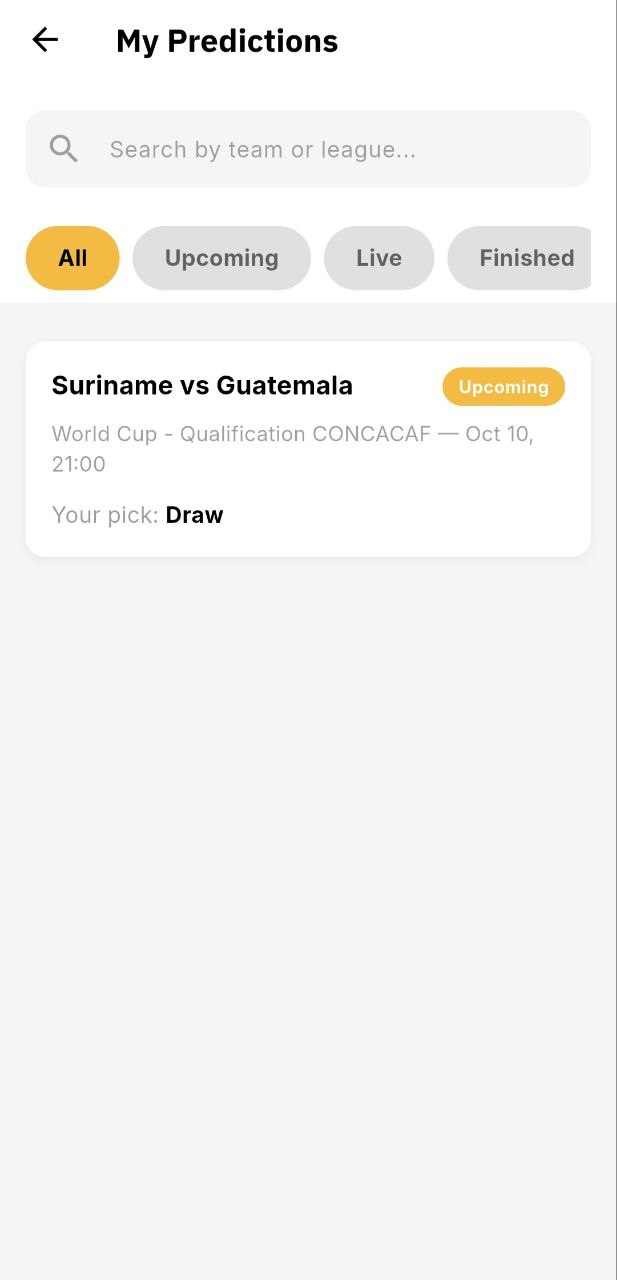Click the word Guatemala in the match title

pyautogui.click(x=284, y=385)
